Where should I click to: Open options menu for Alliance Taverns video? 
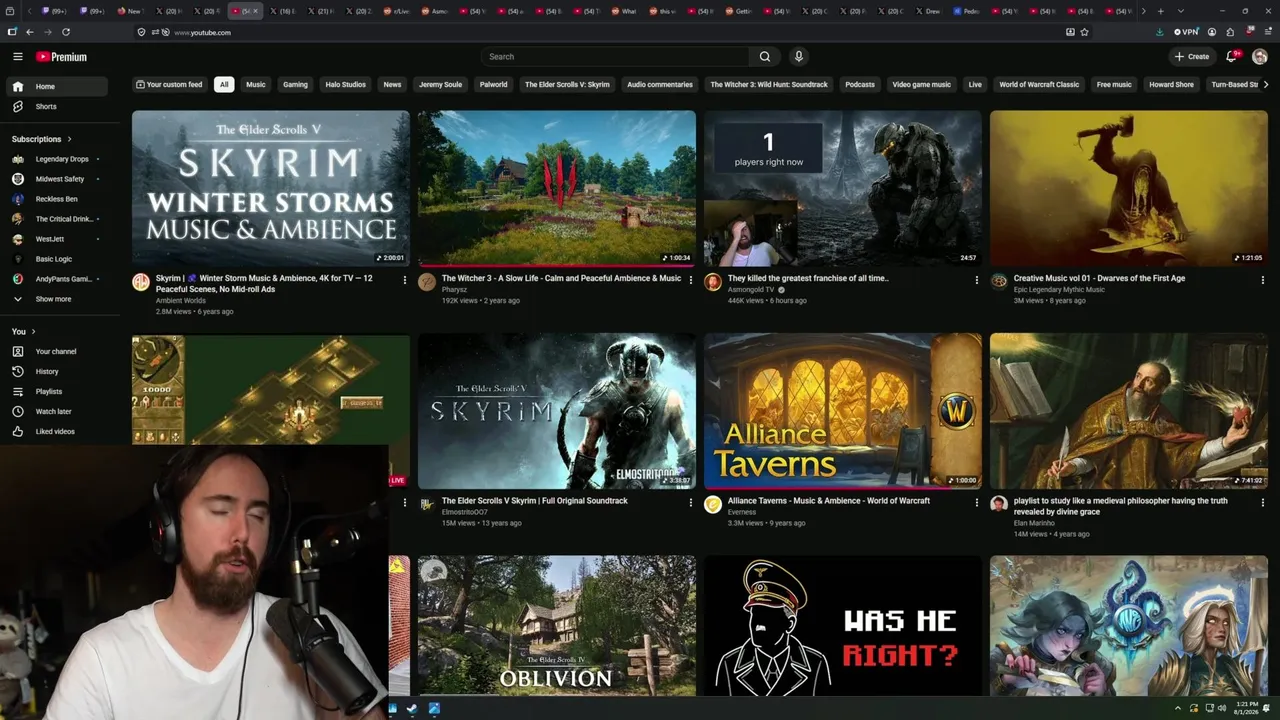click(x=977, y=502)
